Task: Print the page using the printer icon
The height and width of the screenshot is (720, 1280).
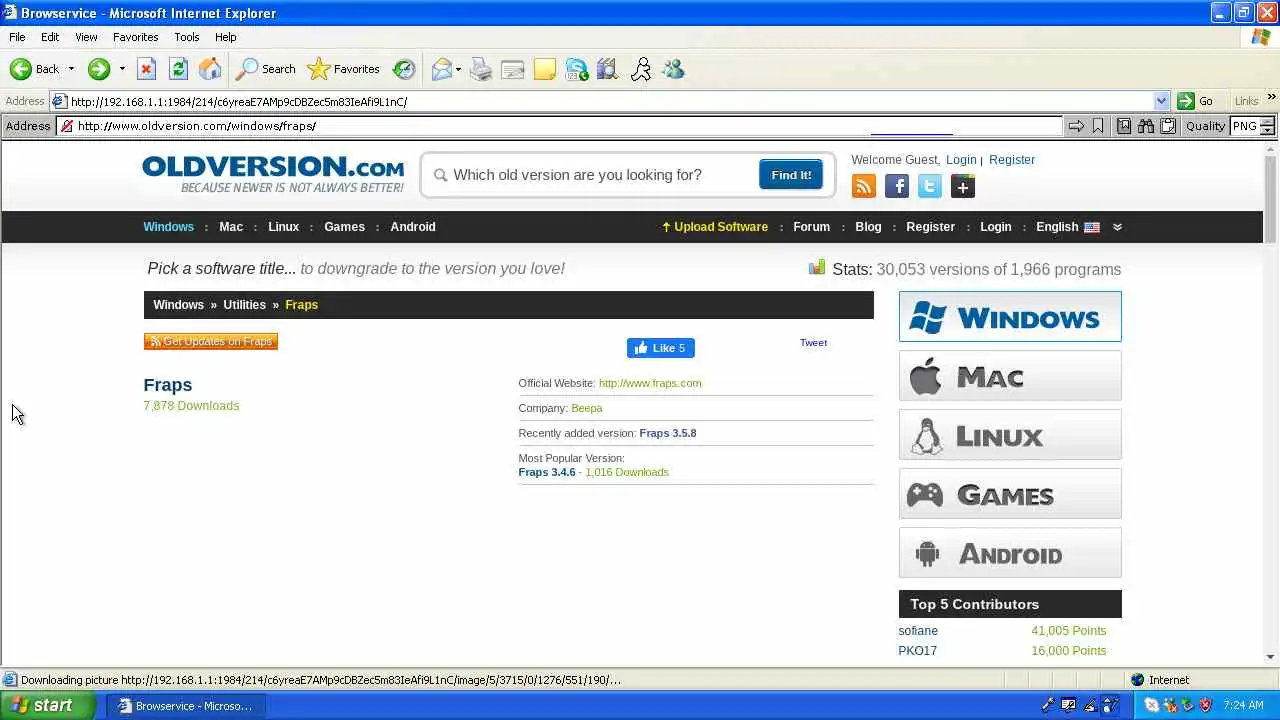Action: pyautogui.click(x=481, y=69)
